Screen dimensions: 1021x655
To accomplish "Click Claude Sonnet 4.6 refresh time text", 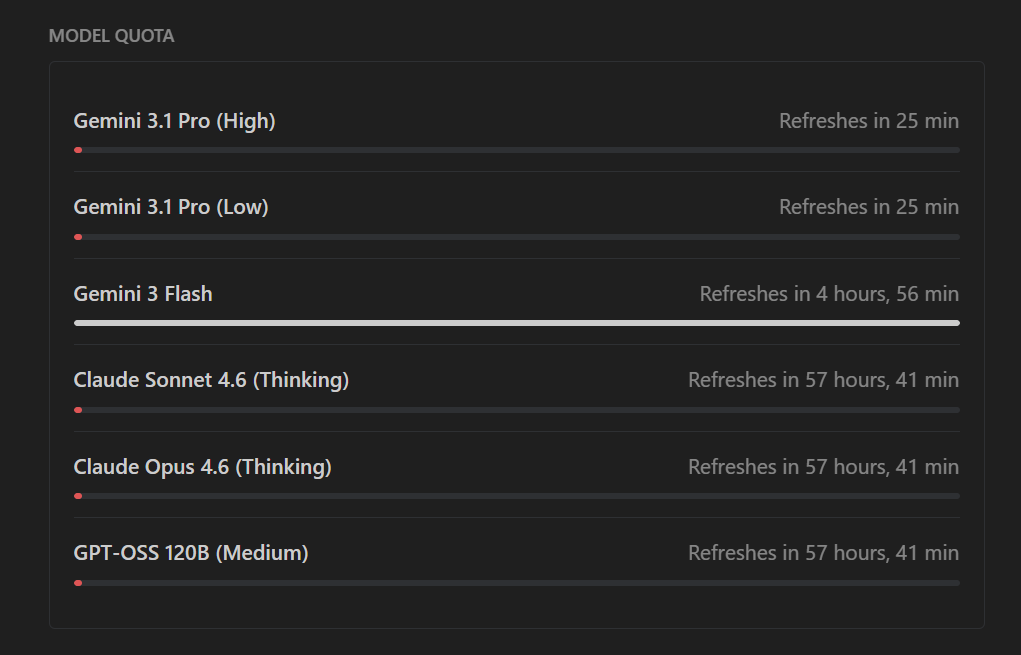I will click(823, 380).
